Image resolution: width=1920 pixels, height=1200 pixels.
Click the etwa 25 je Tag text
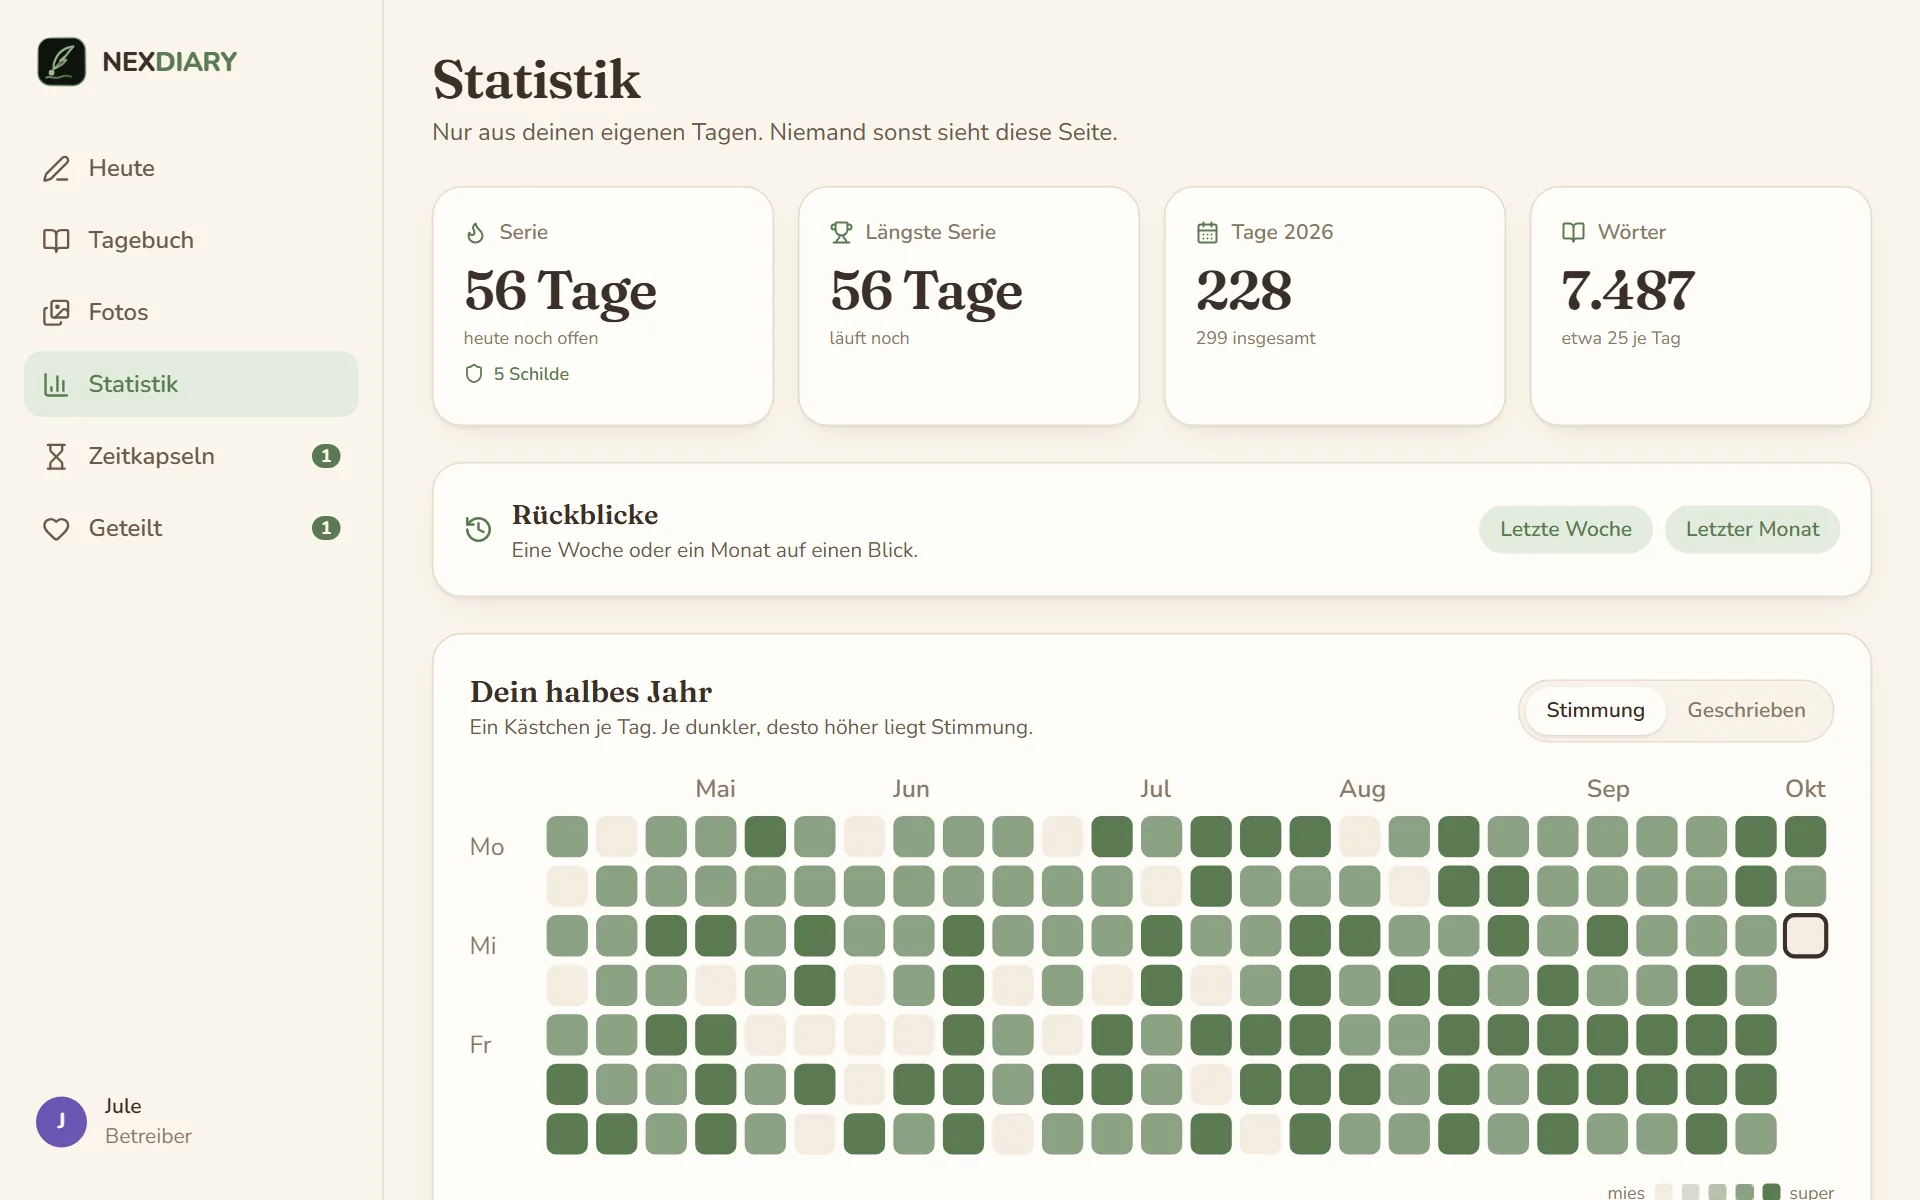click(1620, 338)
